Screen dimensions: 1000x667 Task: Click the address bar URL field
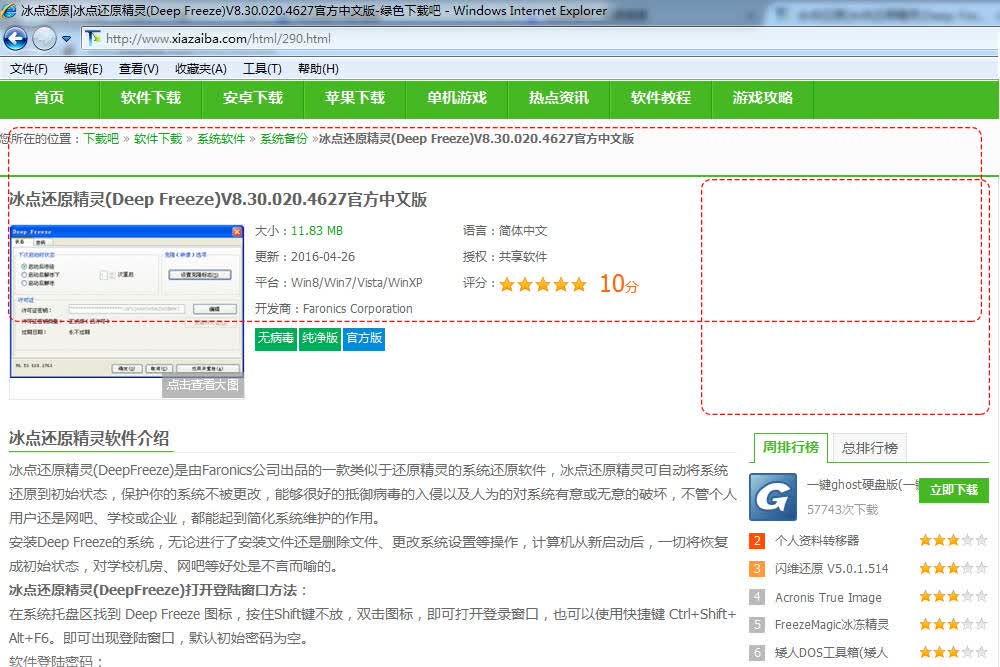pos(536,39)
